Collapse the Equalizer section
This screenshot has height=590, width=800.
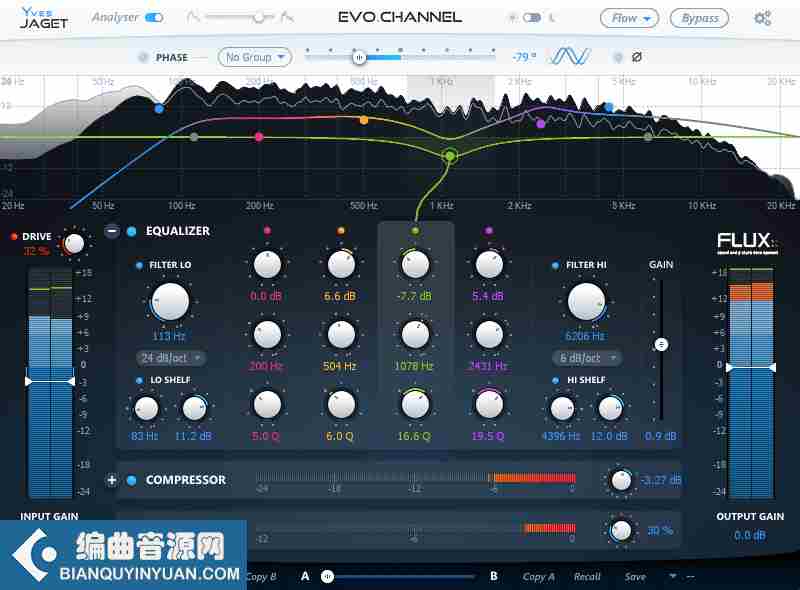click(112, 232)
